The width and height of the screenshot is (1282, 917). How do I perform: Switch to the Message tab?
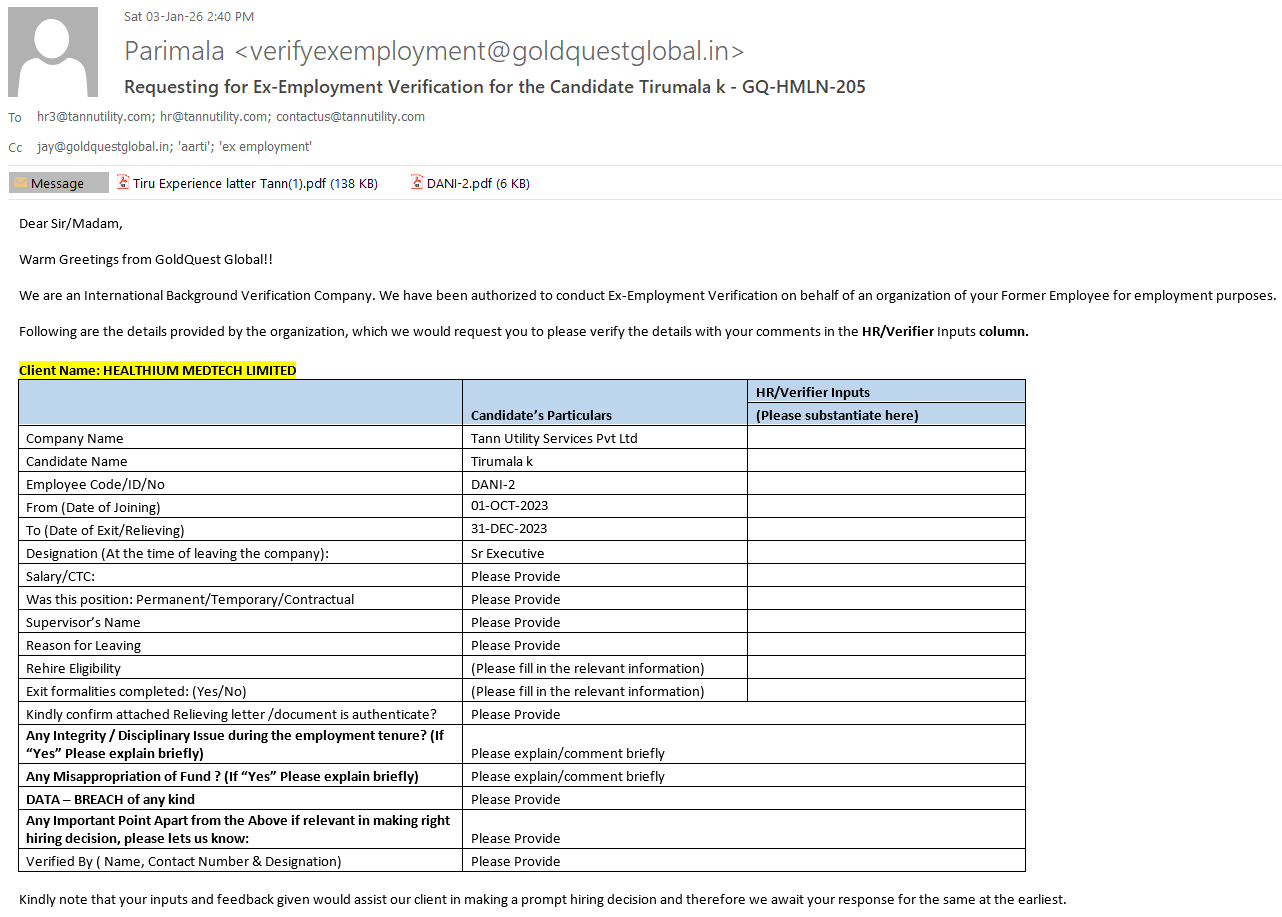58,183
